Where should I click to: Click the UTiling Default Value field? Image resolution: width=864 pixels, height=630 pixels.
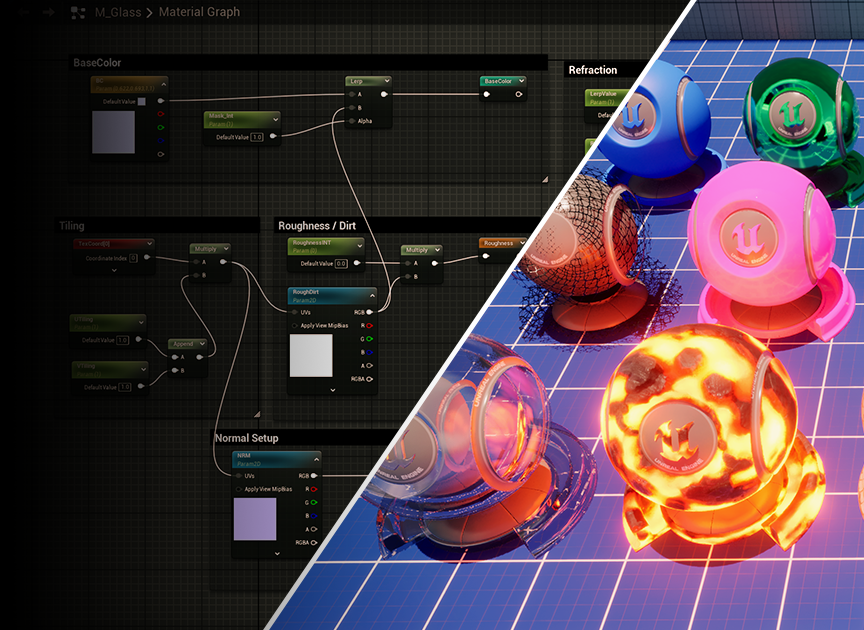pyautogui.click(x=122, y=340)
